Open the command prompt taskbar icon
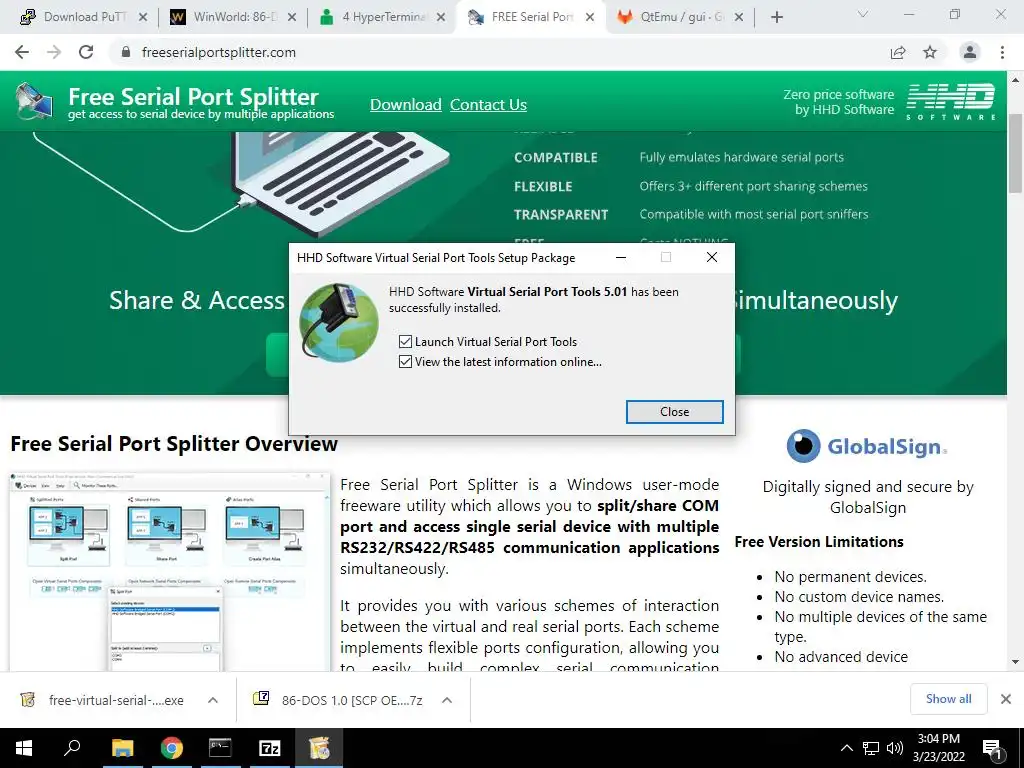 tap(220, 748)
